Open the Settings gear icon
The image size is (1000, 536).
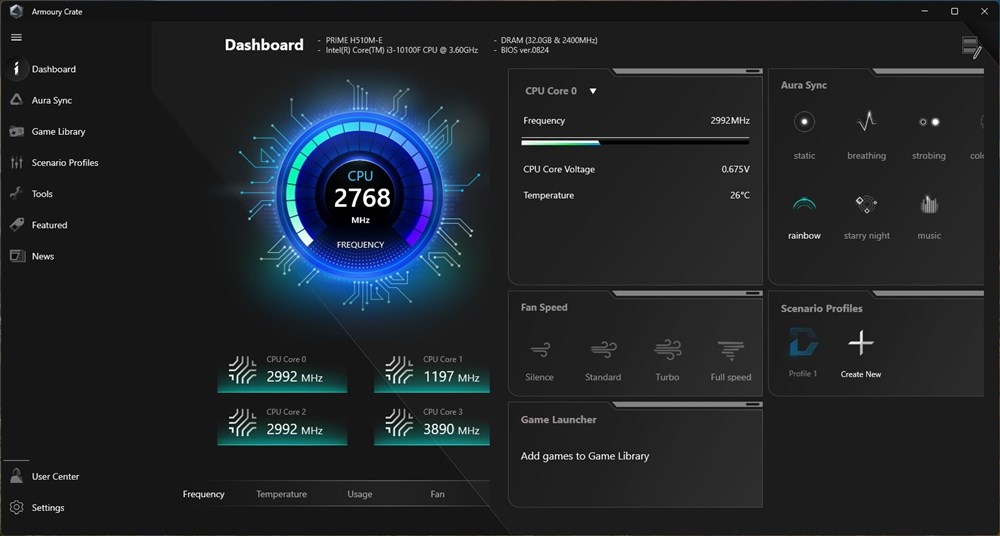pyautogui.click(x=17, y=507)
